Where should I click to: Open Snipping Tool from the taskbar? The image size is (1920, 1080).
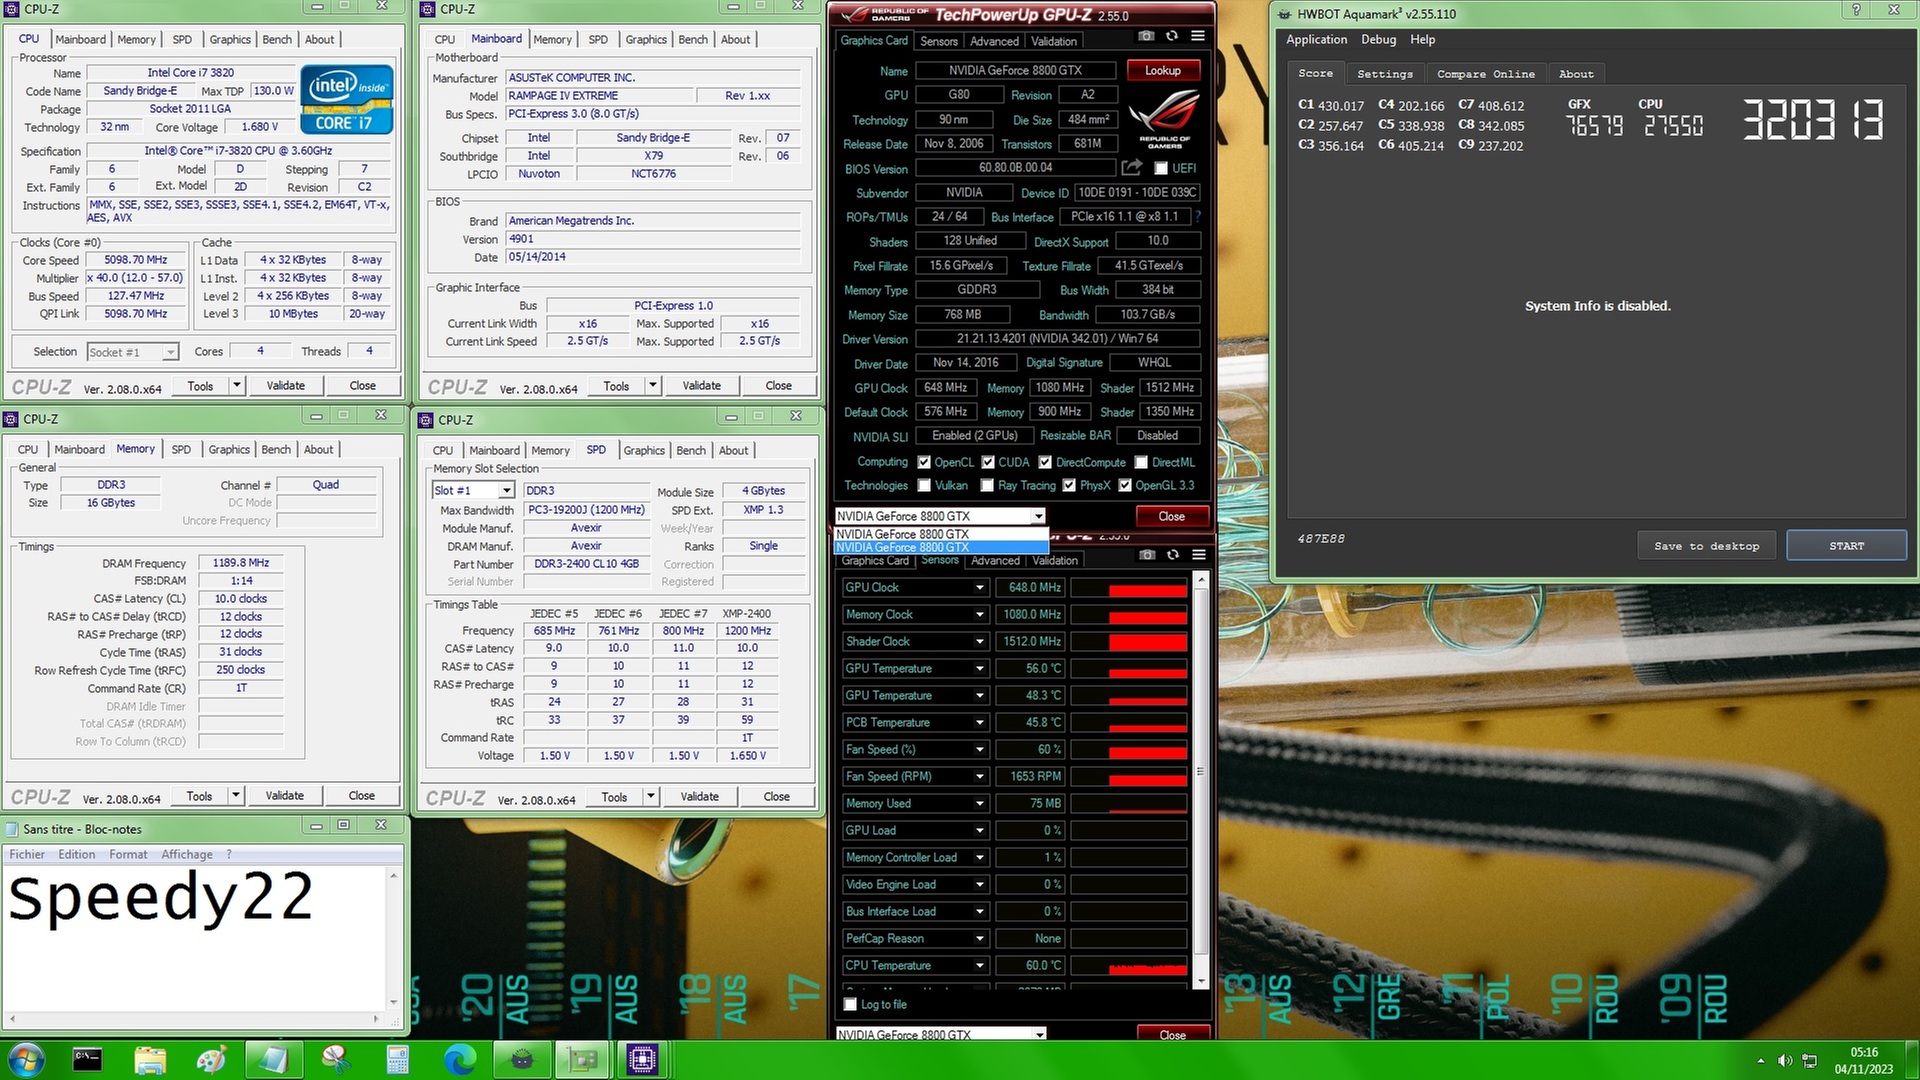335,1059
